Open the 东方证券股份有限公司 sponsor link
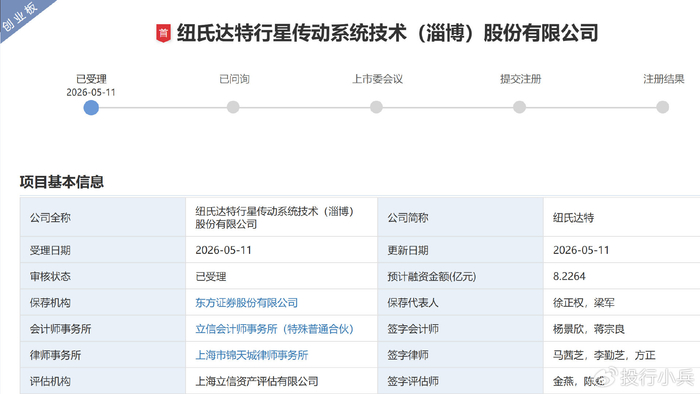Image resolution: width=700 pixels, height=394 pixels. (x=246, y=303)
